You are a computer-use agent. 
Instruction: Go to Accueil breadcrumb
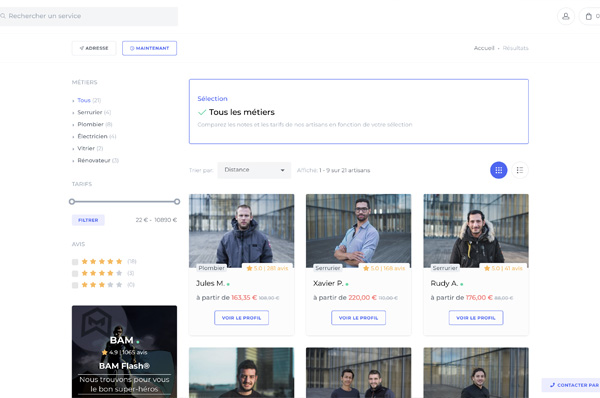coord(484,48)
